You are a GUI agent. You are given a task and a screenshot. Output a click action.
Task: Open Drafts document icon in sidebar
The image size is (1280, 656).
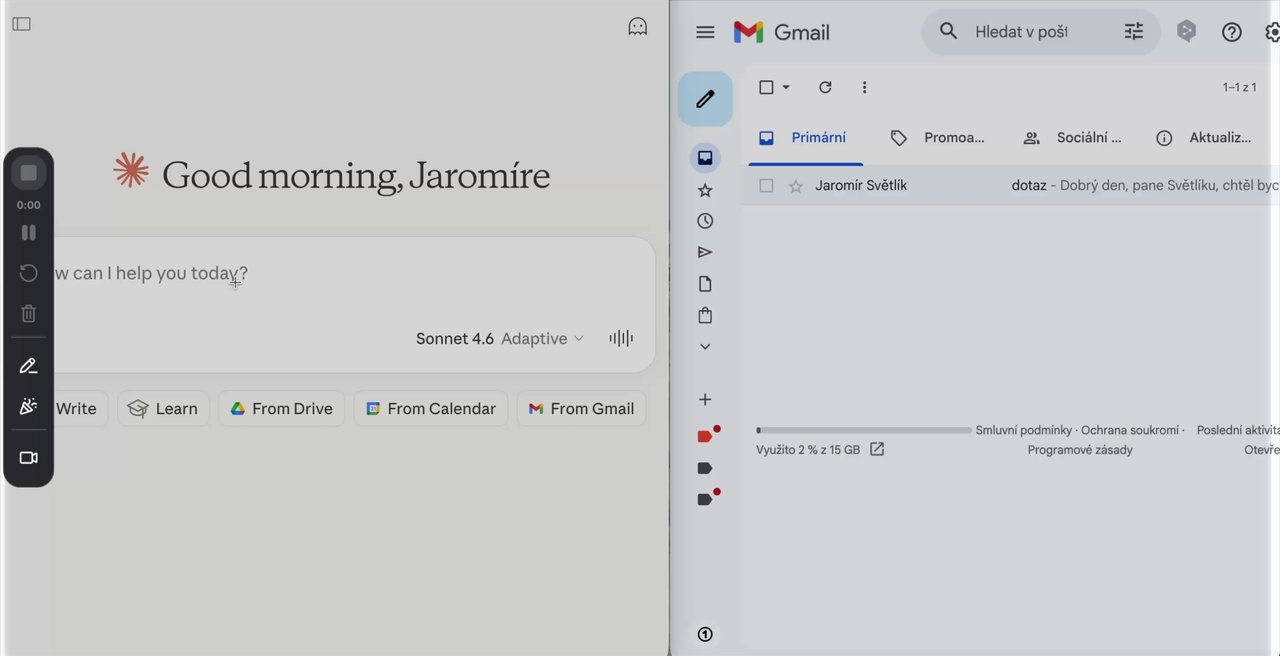[x=705, y=284]
